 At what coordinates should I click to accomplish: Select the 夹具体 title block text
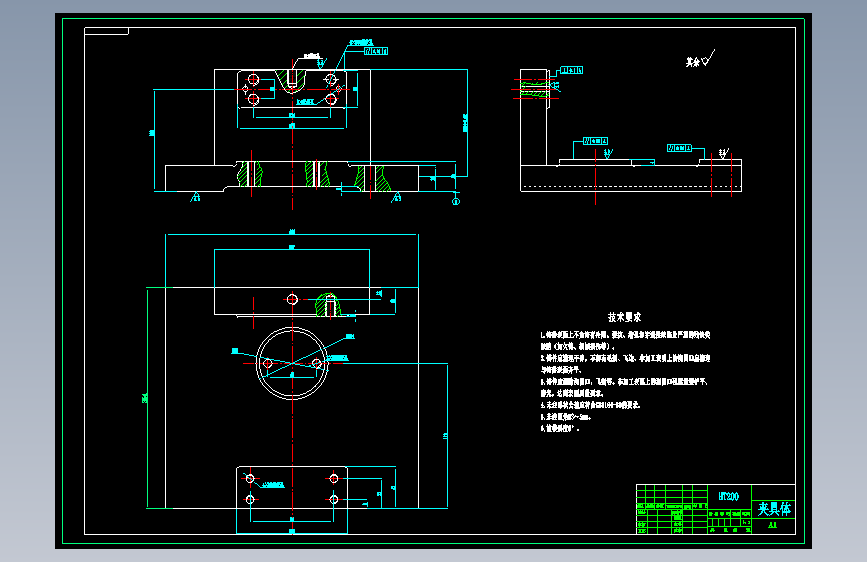coord(774,509)
